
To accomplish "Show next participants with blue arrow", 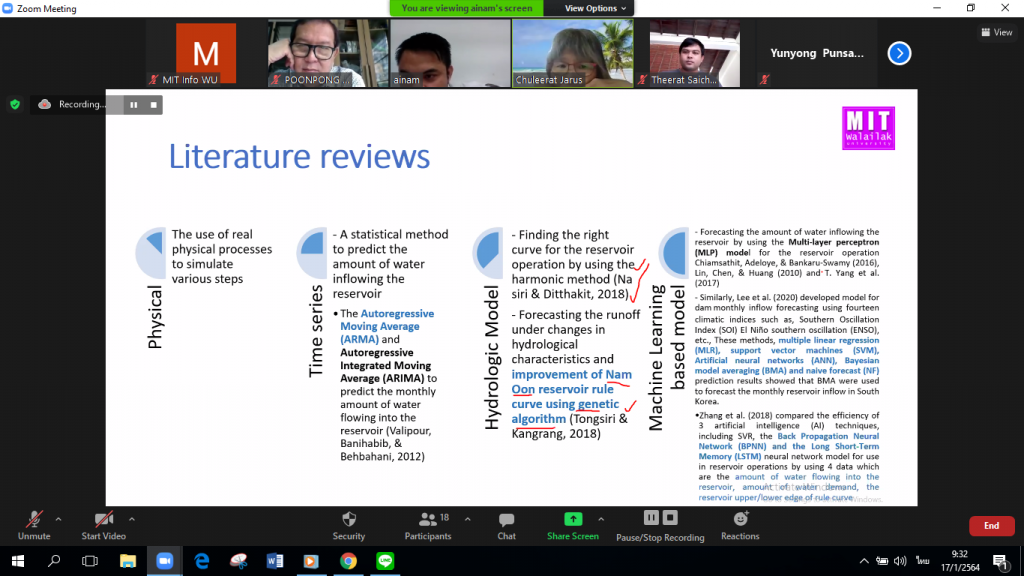I will click(899, 53).
